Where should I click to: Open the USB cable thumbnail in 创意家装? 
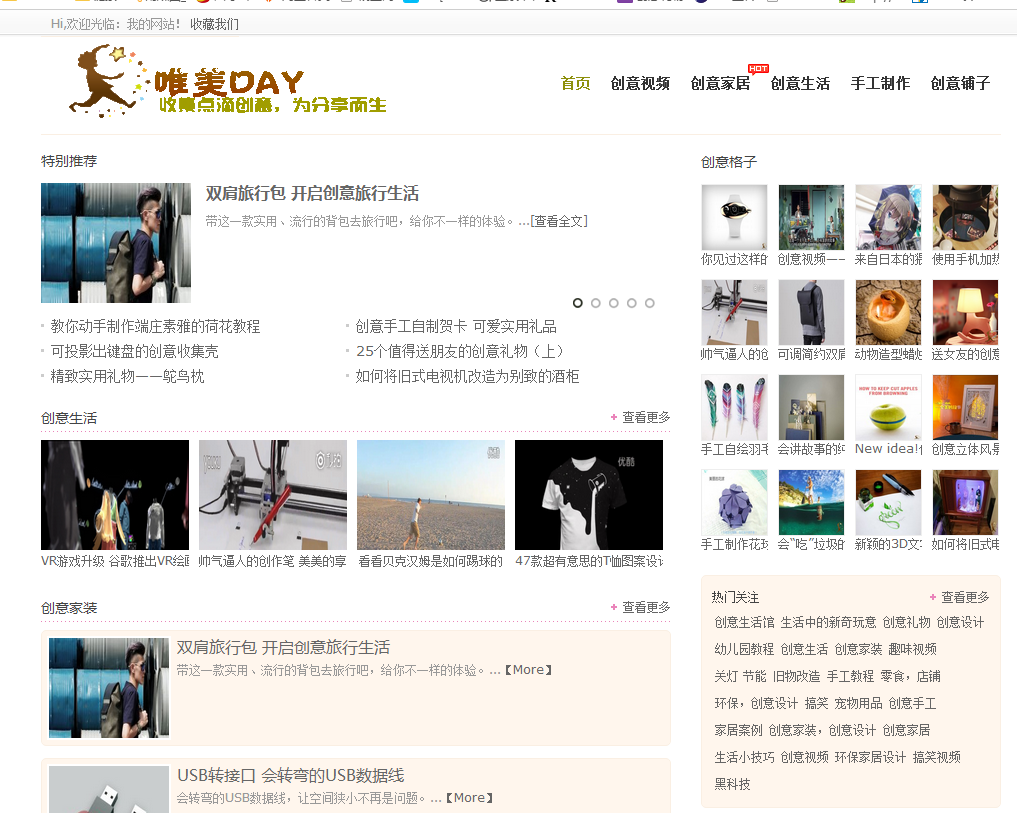(109, 789)
